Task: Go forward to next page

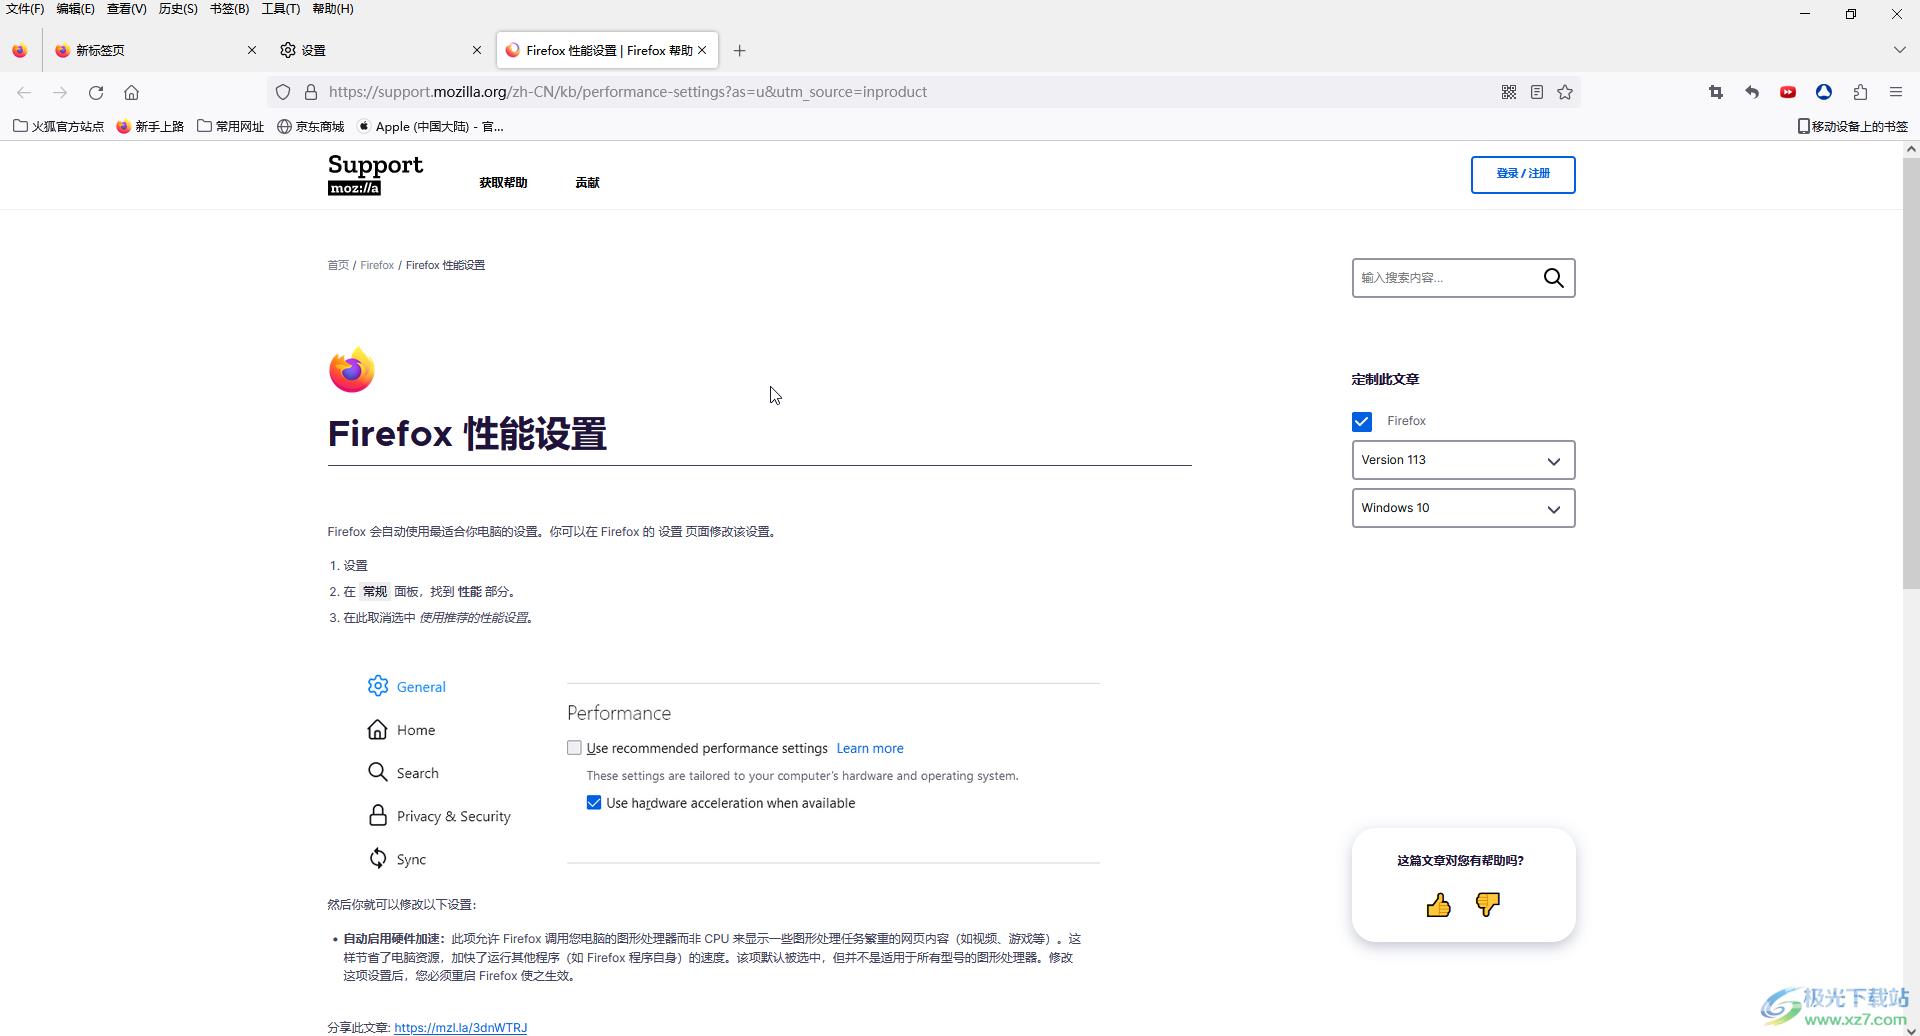Action: tap(60, 92)
